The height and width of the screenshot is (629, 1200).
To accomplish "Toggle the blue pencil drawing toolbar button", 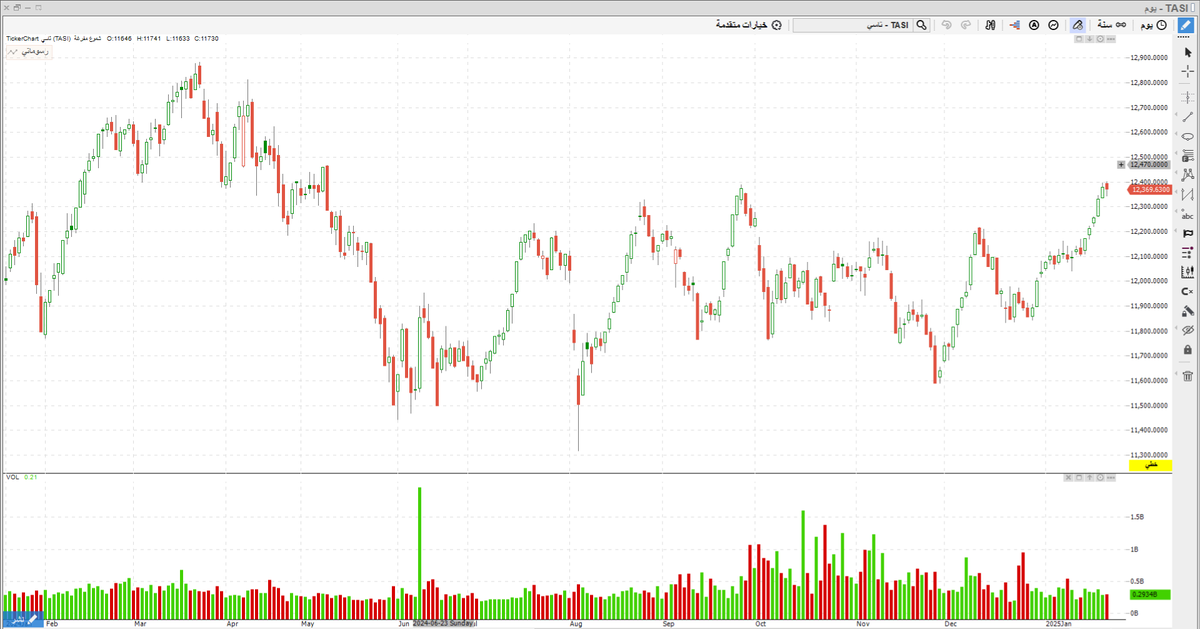I will [1186, 25].
